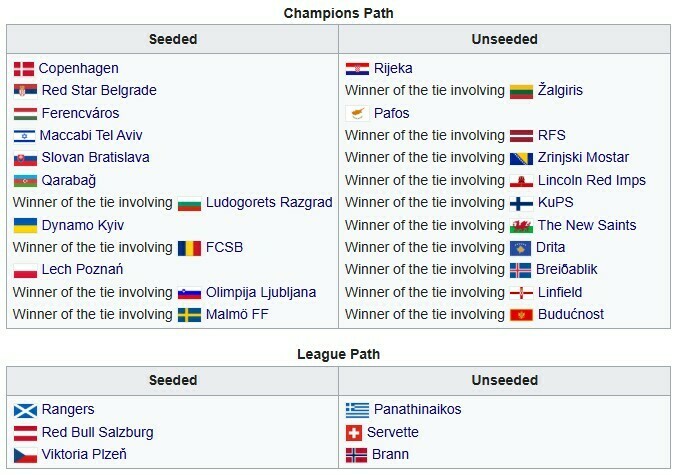The height and width of the screenshot is (475, 676).
Task: Follow the Olimpija Ljubljana link
Action: click(261, 292)
